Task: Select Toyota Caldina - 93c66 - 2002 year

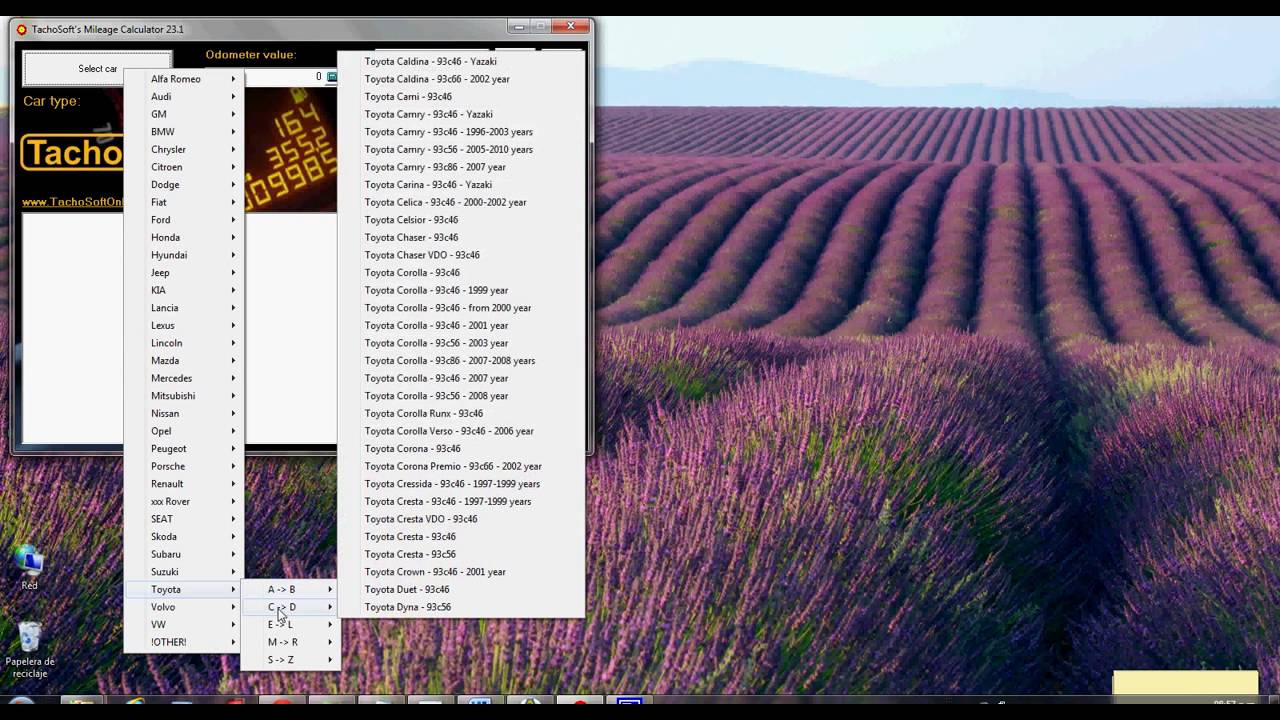Action: [461, 79]
